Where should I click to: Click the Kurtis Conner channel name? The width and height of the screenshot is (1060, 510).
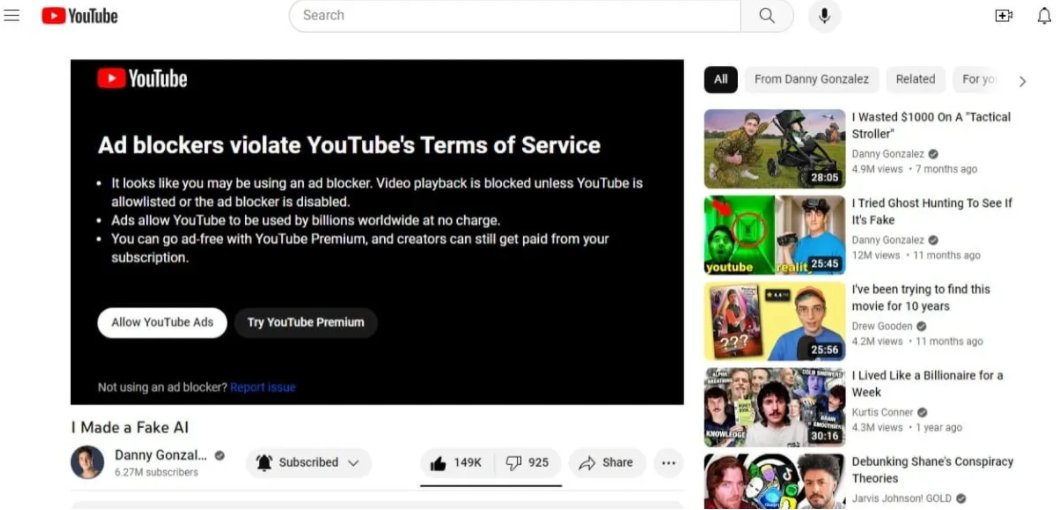882,412
